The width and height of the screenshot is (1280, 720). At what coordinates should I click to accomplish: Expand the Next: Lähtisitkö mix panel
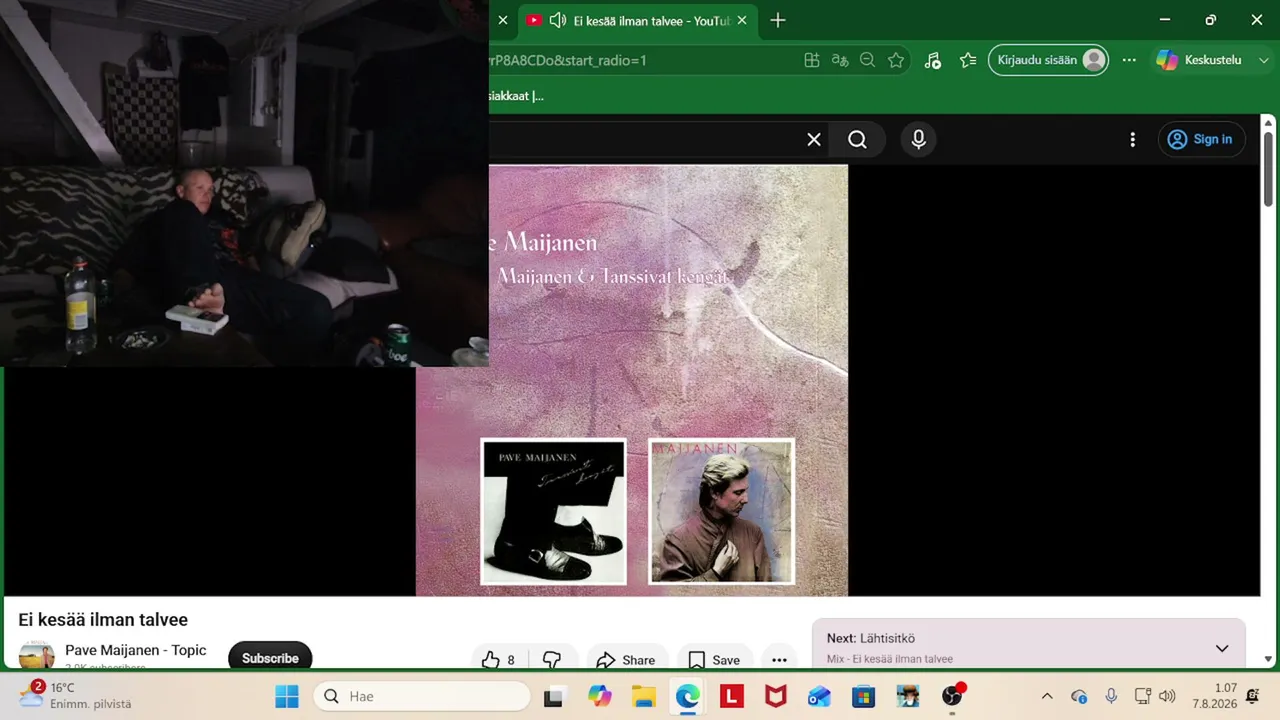[1222, 648]
